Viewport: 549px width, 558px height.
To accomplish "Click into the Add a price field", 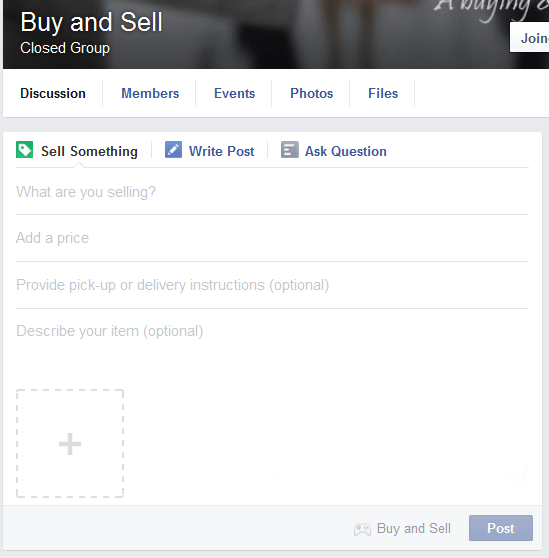I will [273, 238].
